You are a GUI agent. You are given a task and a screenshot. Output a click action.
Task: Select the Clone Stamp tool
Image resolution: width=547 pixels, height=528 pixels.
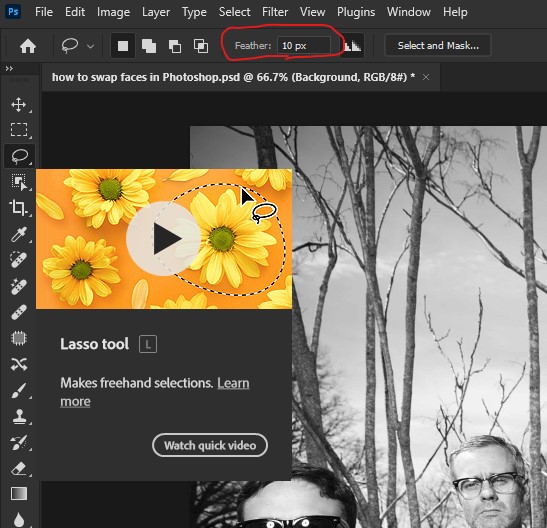(19, 416)
